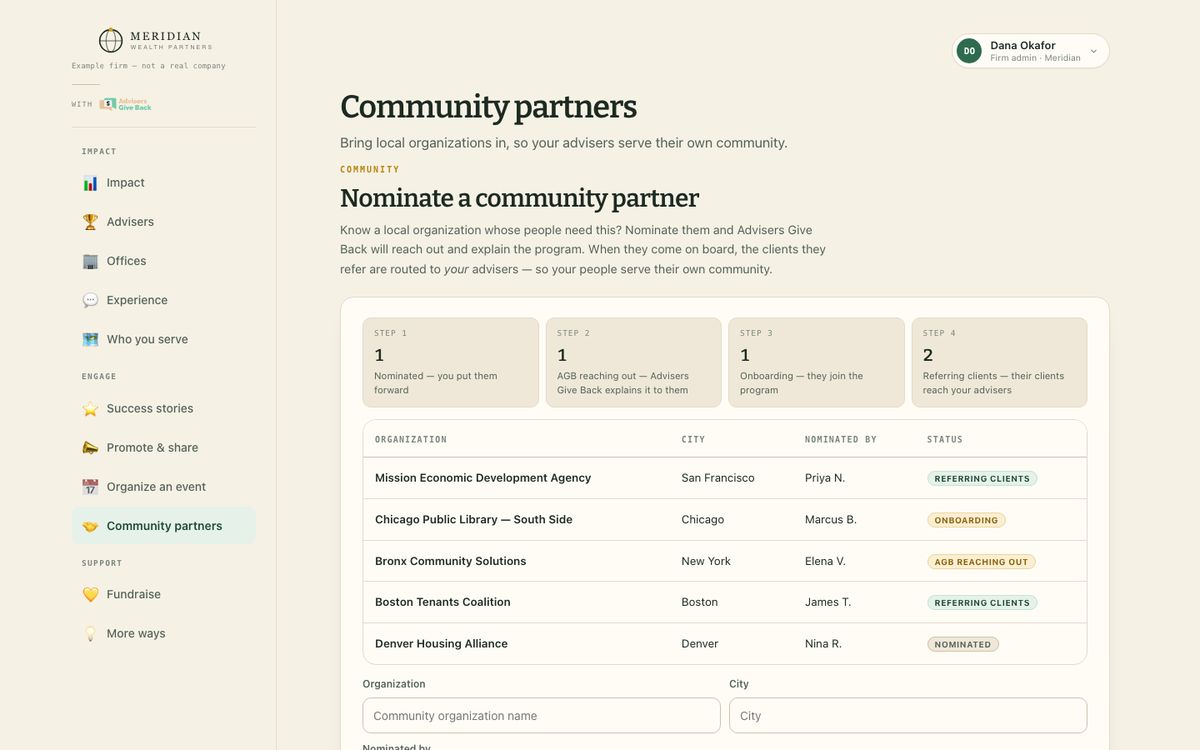Click the Community partners handshake icon
Image resolution: width=1200 pixels, height=750 pixels.
point(90,526)
